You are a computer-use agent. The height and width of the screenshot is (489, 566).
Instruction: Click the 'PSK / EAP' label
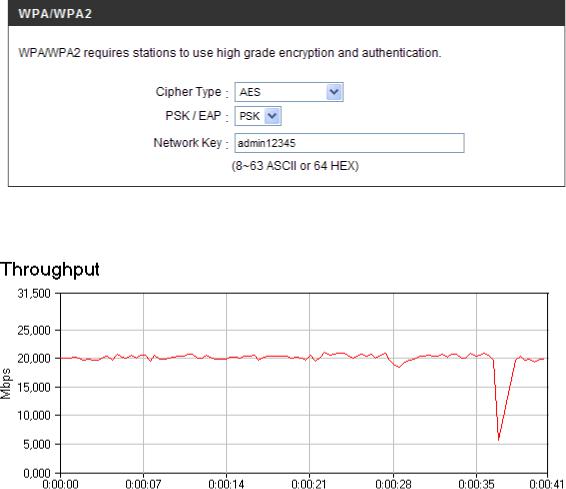tap(193, 116)
